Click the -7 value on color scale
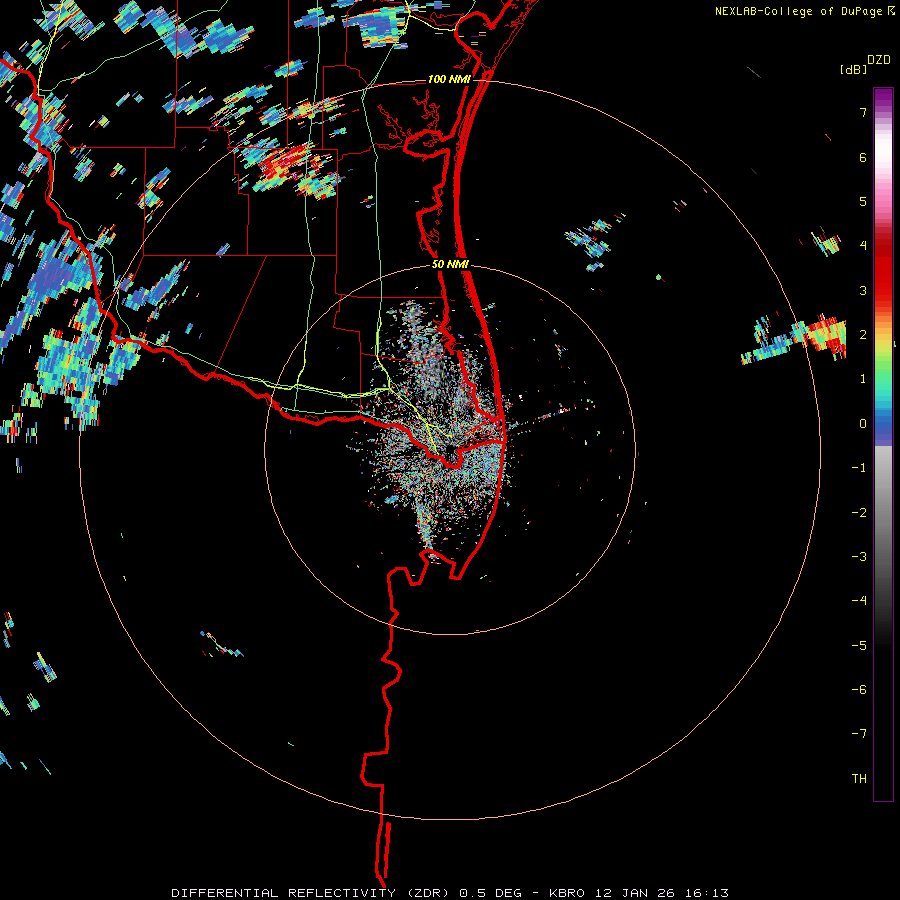900x900 pixels. point(859,734)
